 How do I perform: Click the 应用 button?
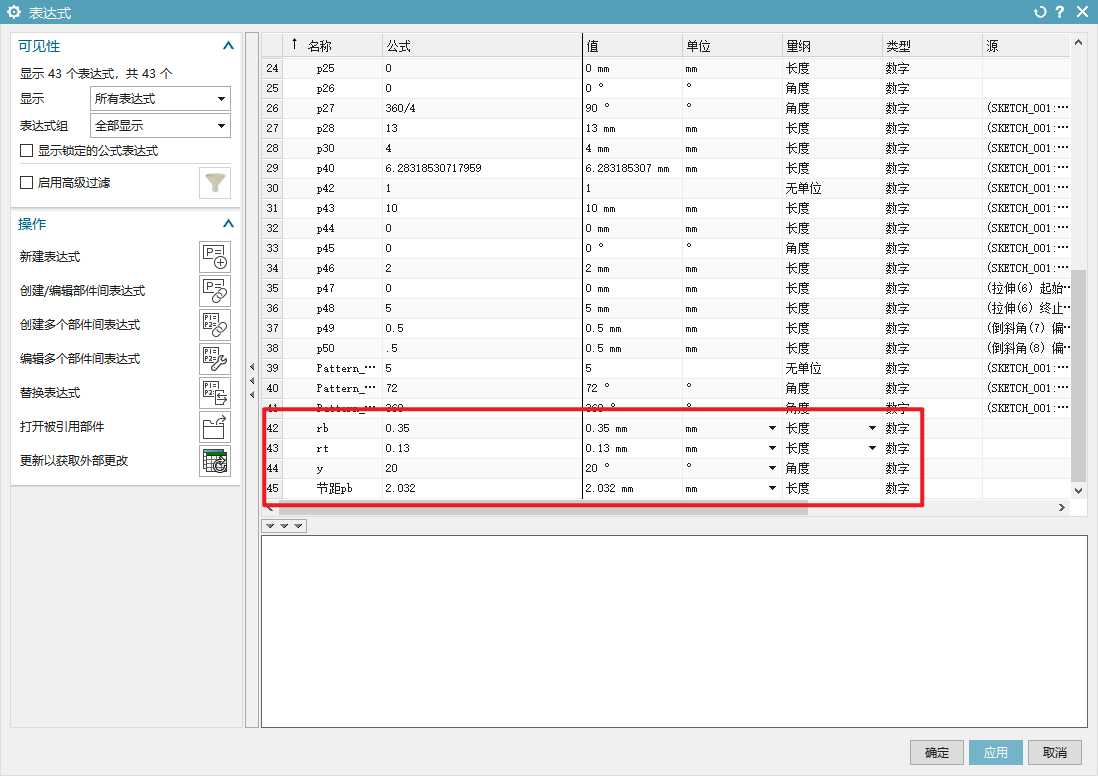pyautogui.click(x=996, y=753)
